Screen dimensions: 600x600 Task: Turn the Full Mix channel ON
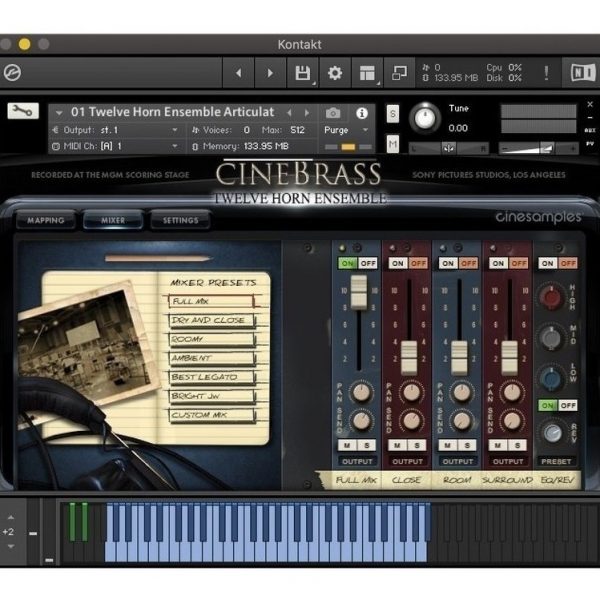348,263
